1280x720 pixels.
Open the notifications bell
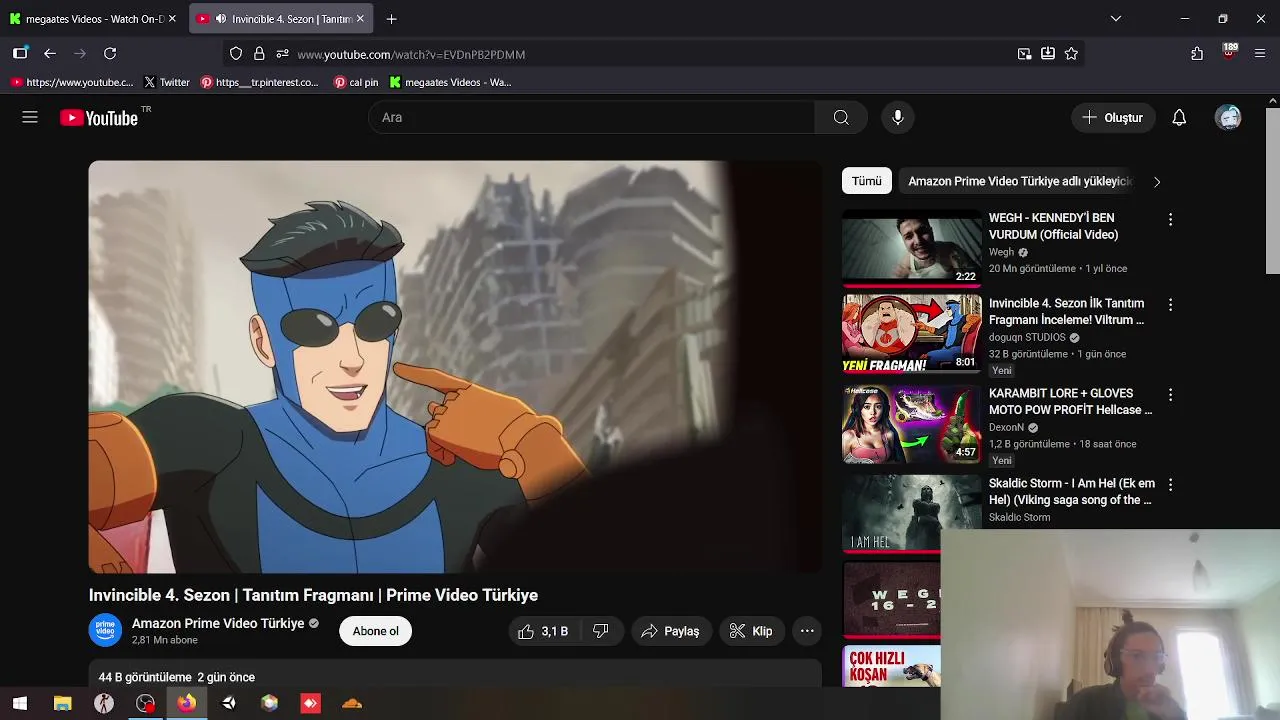coord(1179,118)
